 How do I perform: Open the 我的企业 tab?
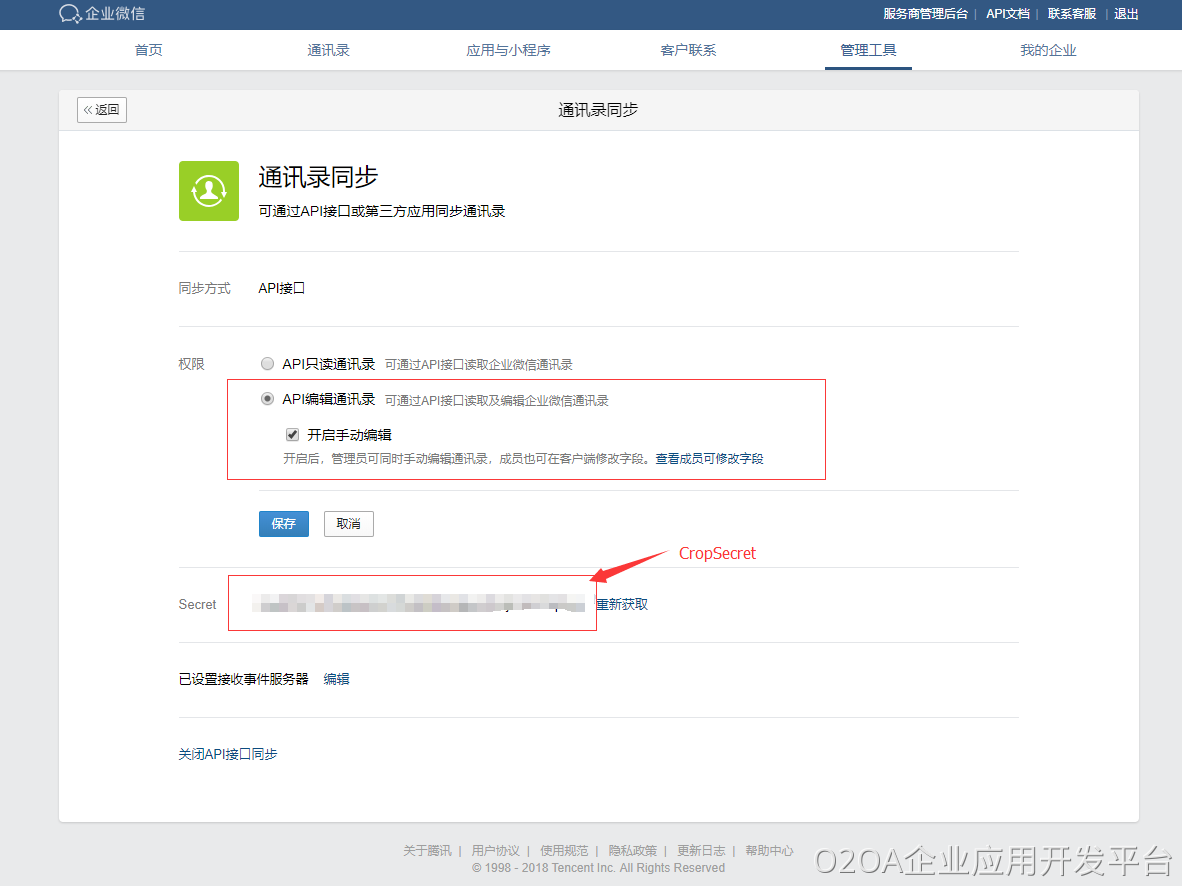point(1048,50)
